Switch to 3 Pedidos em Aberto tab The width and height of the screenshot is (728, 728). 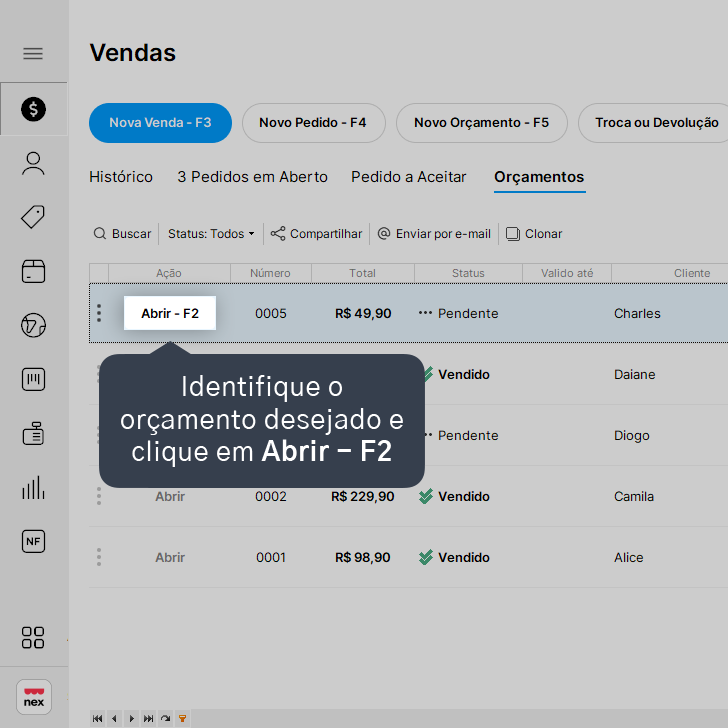pyautogui.click(x=252, y=177)
